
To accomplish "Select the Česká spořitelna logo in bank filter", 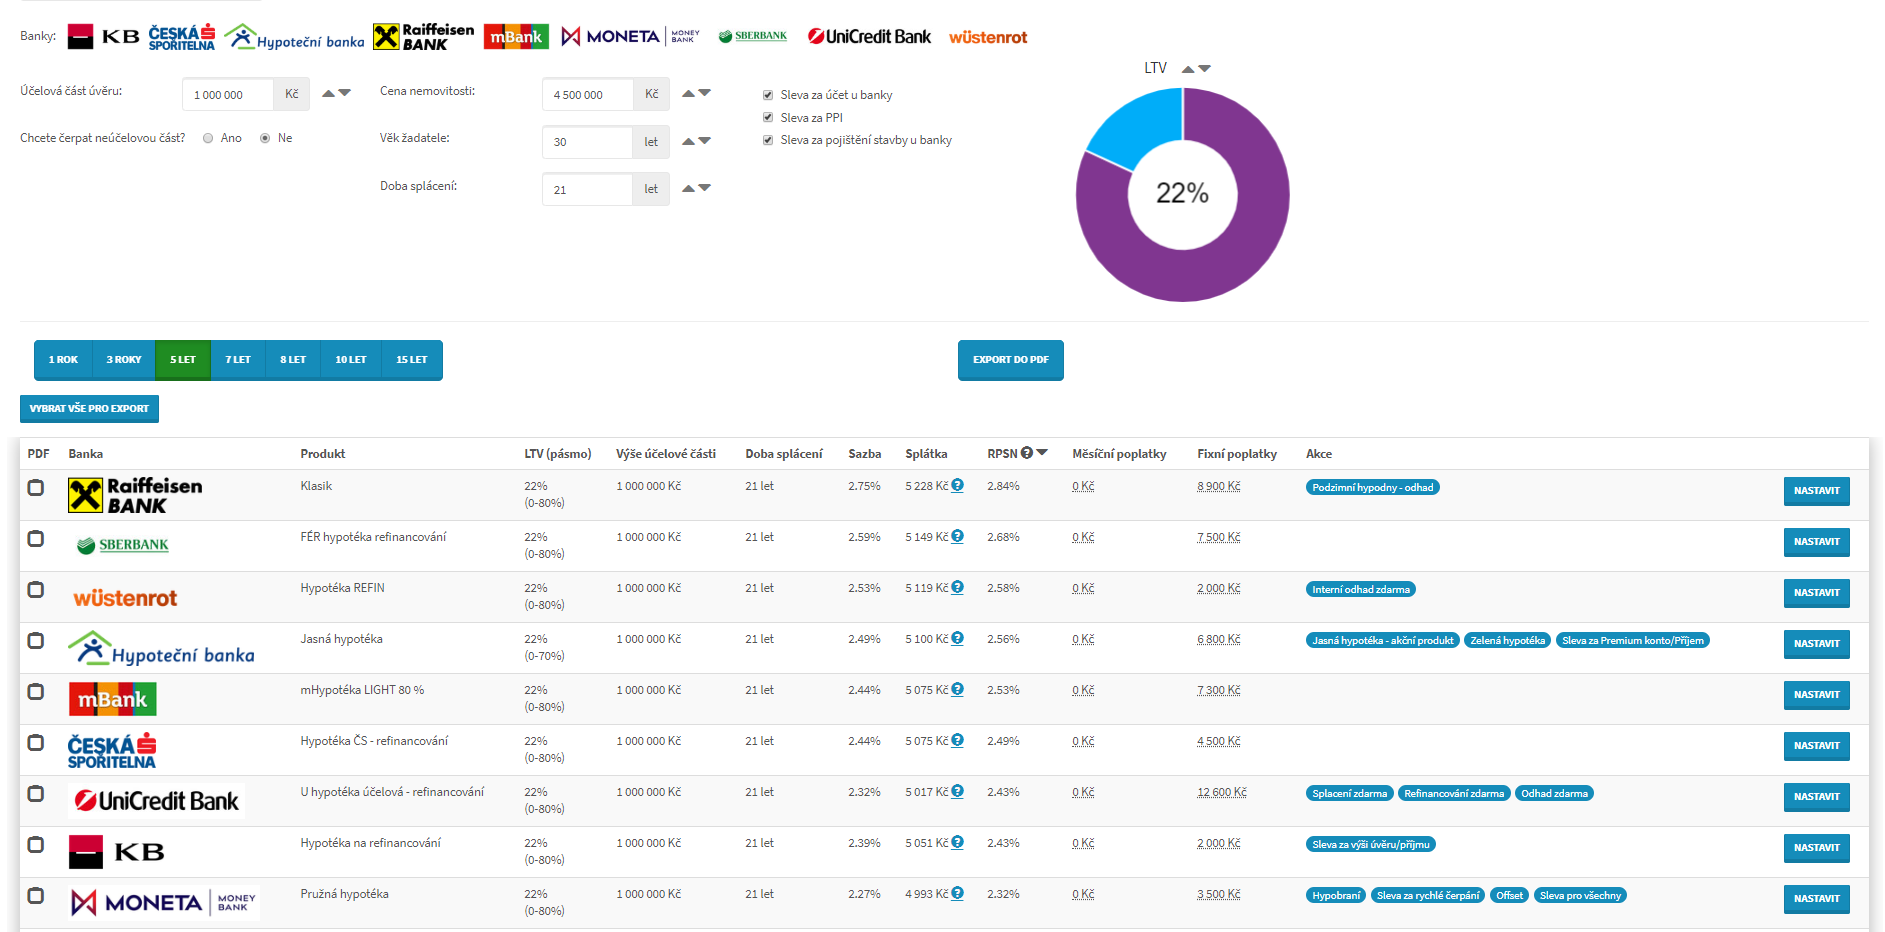I will tap(182, 37).
